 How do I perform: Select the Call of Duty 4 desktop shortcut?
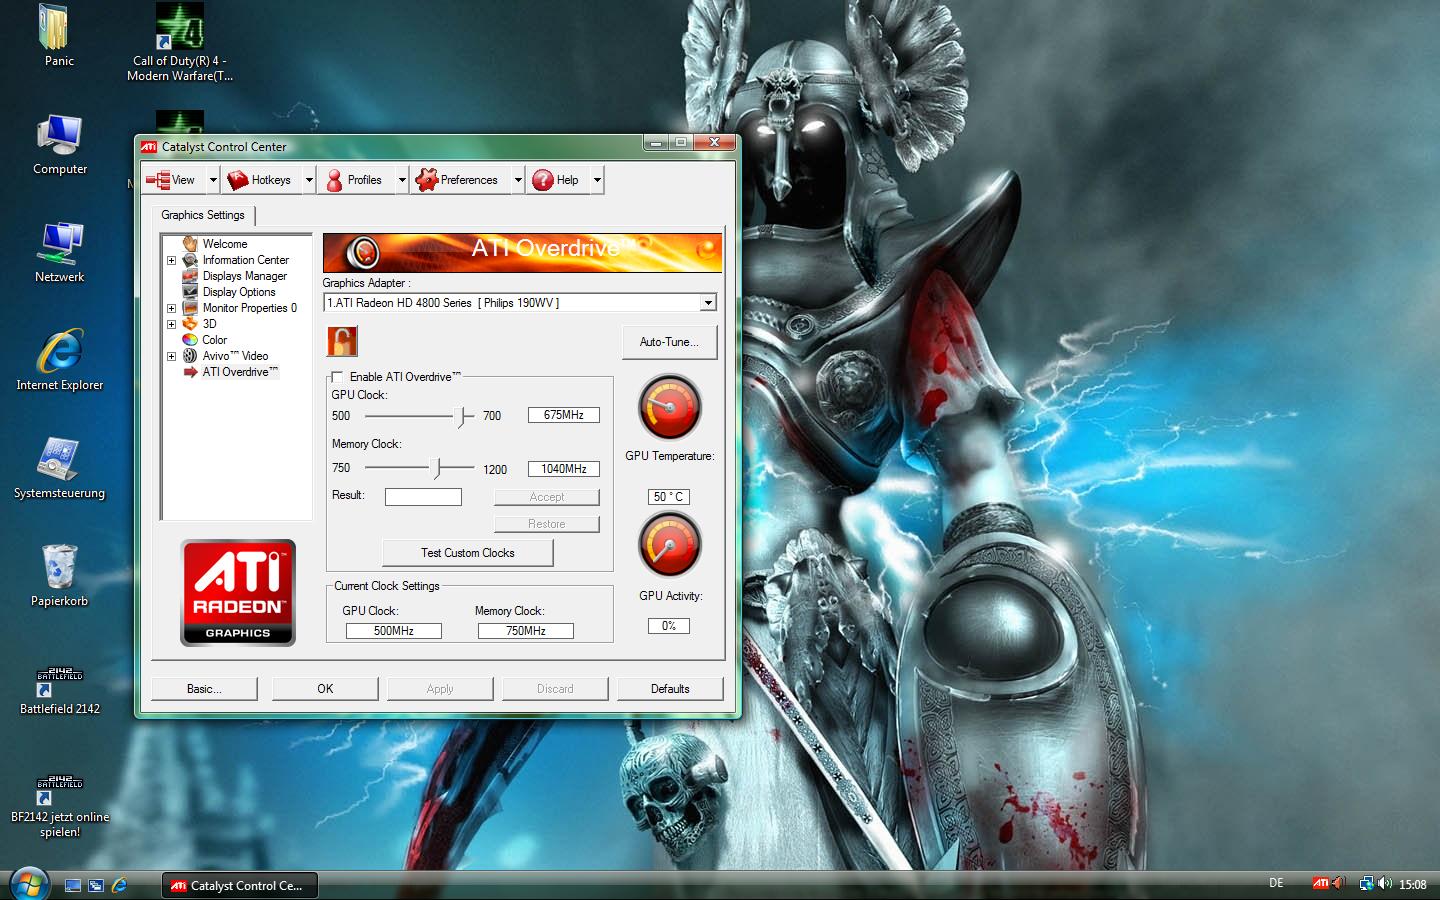coord(180,42)
